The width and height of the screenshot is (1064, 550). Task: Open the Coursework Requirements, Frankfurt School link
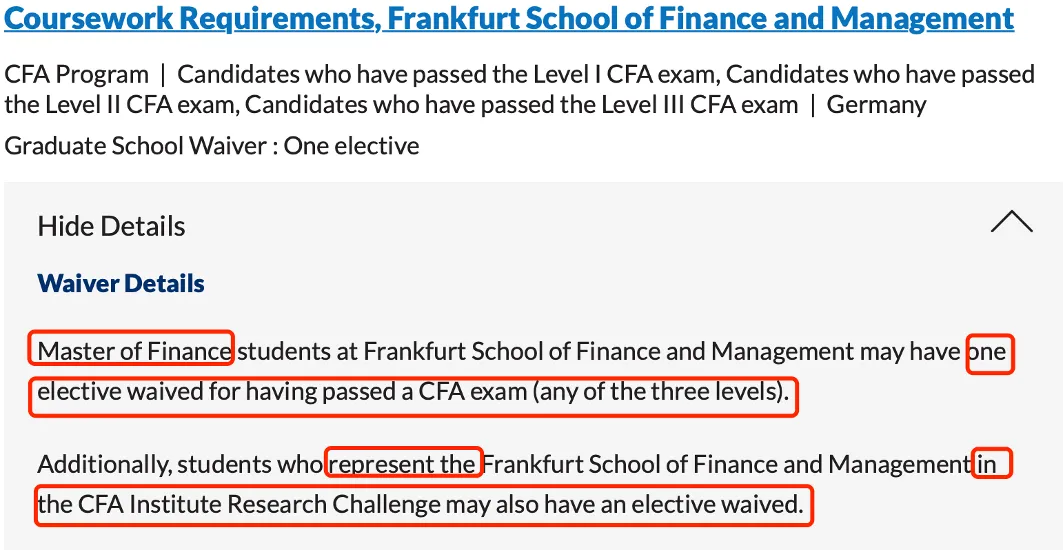(509, 19)
